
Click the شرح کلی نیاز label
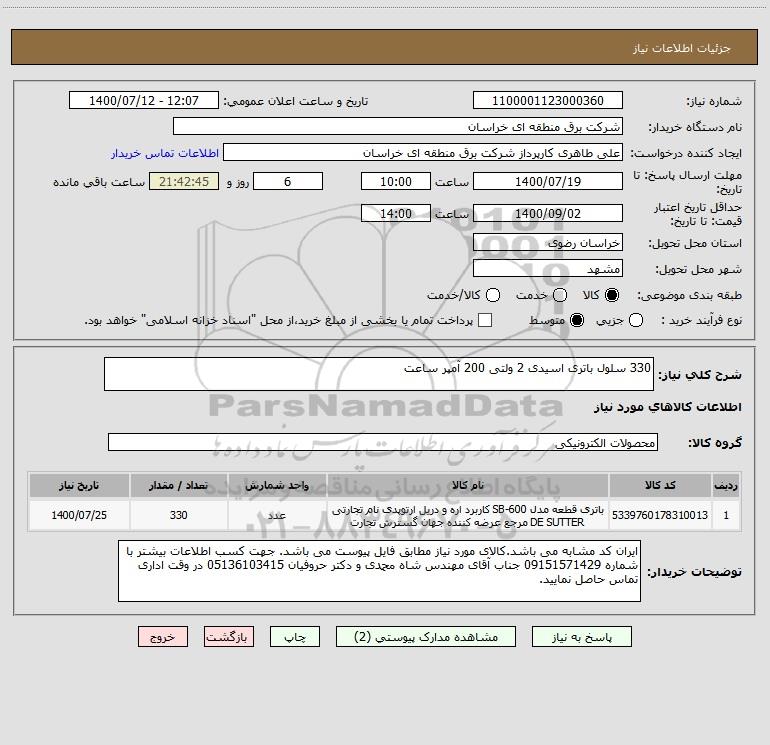click(700, 375)
